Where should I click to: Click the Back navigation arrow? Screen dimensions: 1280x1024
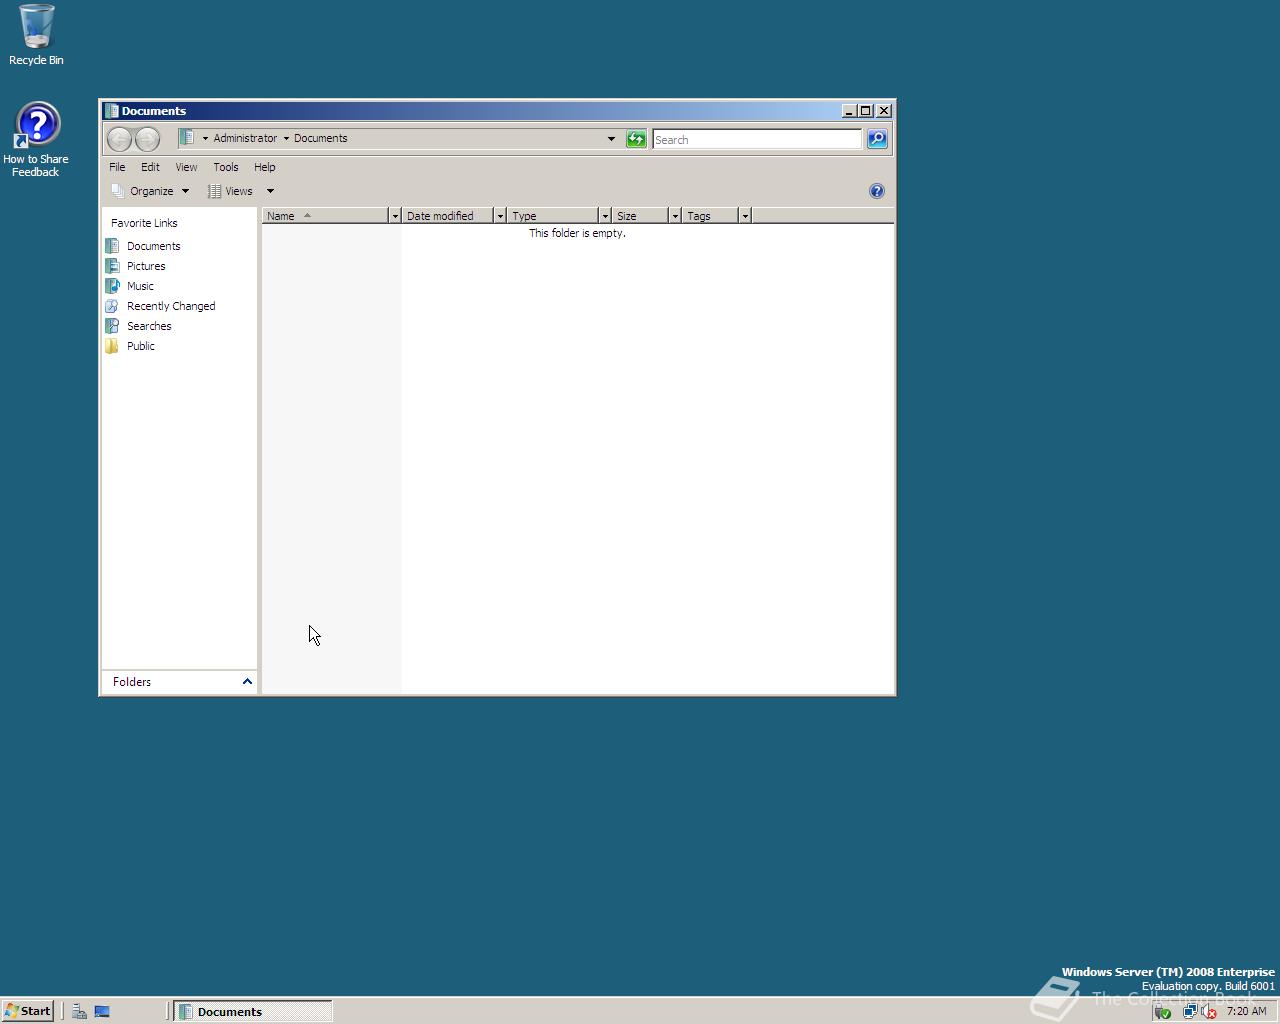click(120, 139)
